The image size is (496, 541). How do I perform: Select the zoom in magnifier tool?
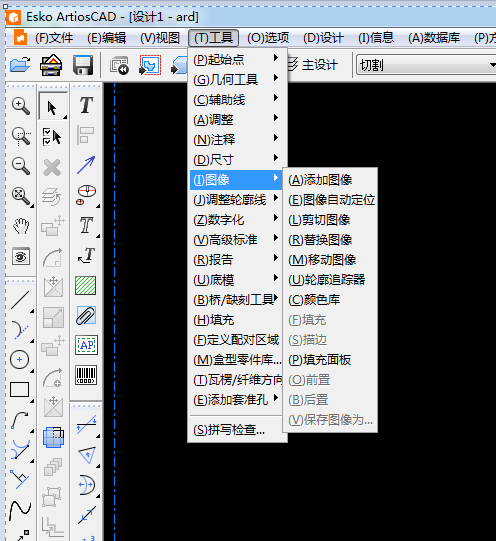21,106
